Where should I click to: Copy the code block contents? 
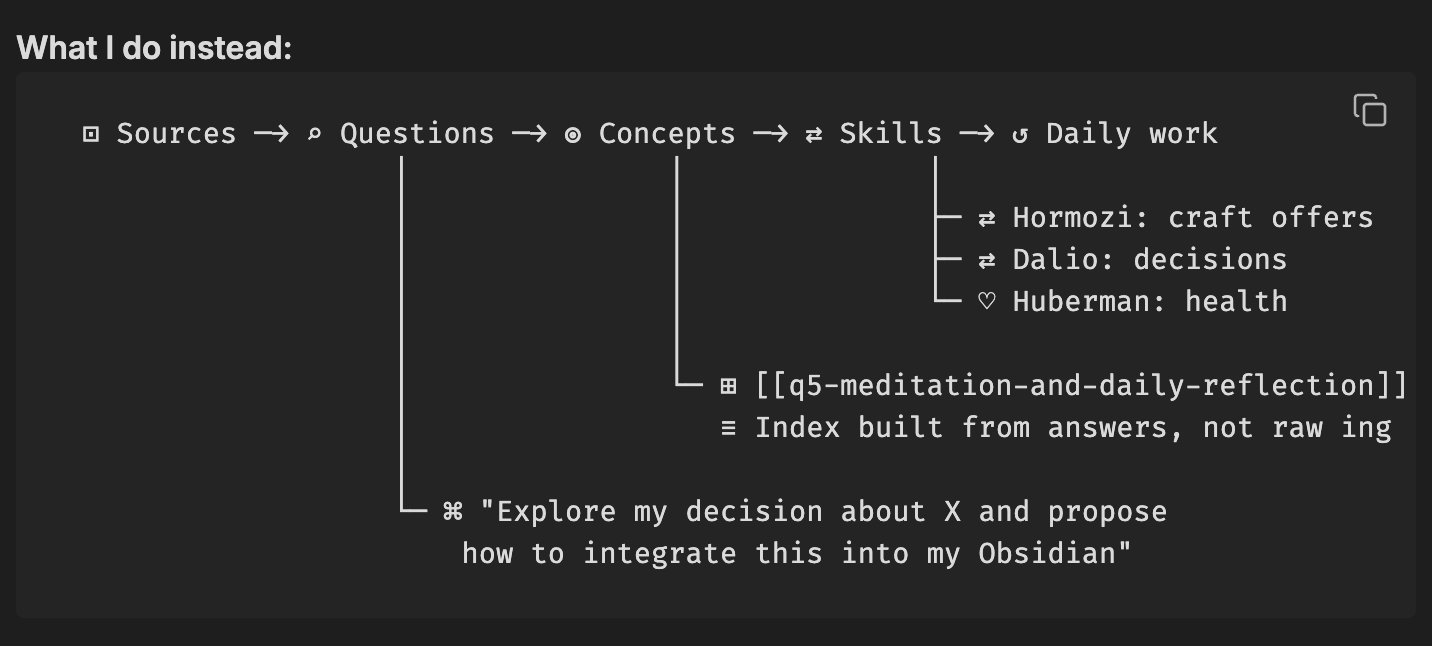click(x=1369, y=110)
